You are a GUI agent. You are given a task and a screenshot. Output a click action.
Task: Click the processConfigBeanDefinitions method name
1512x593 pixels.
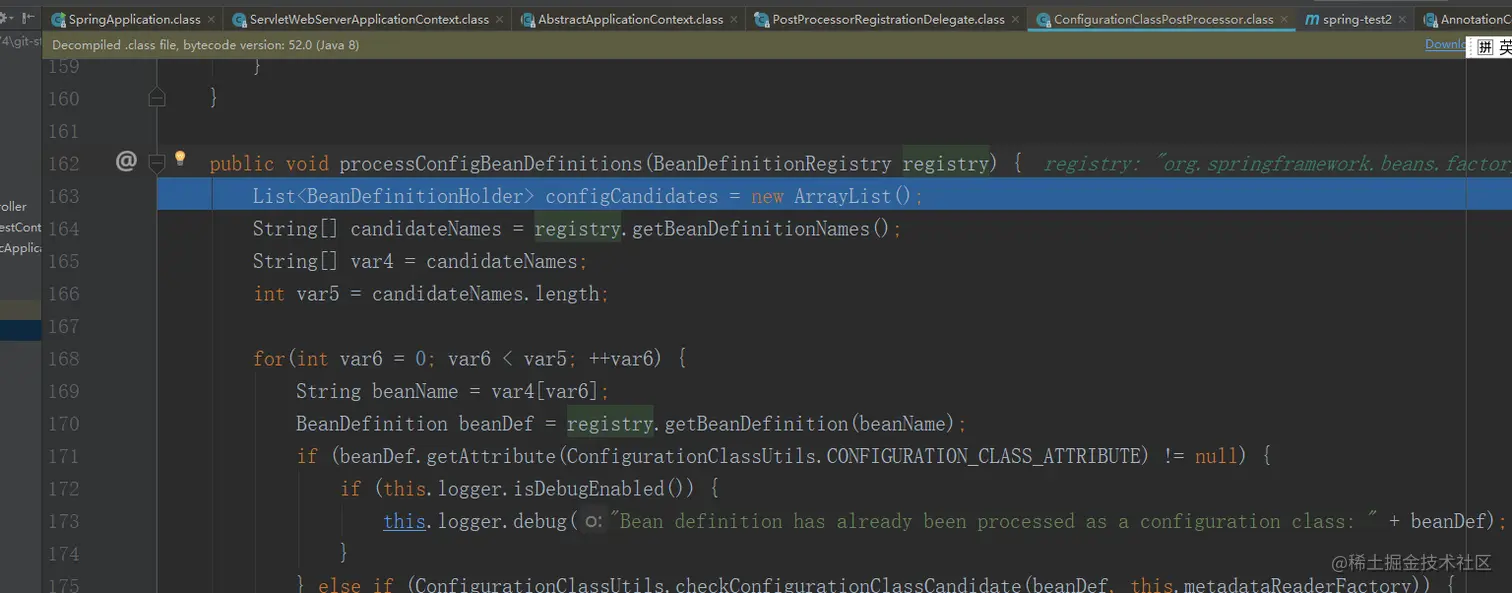[x=491, y=163]
